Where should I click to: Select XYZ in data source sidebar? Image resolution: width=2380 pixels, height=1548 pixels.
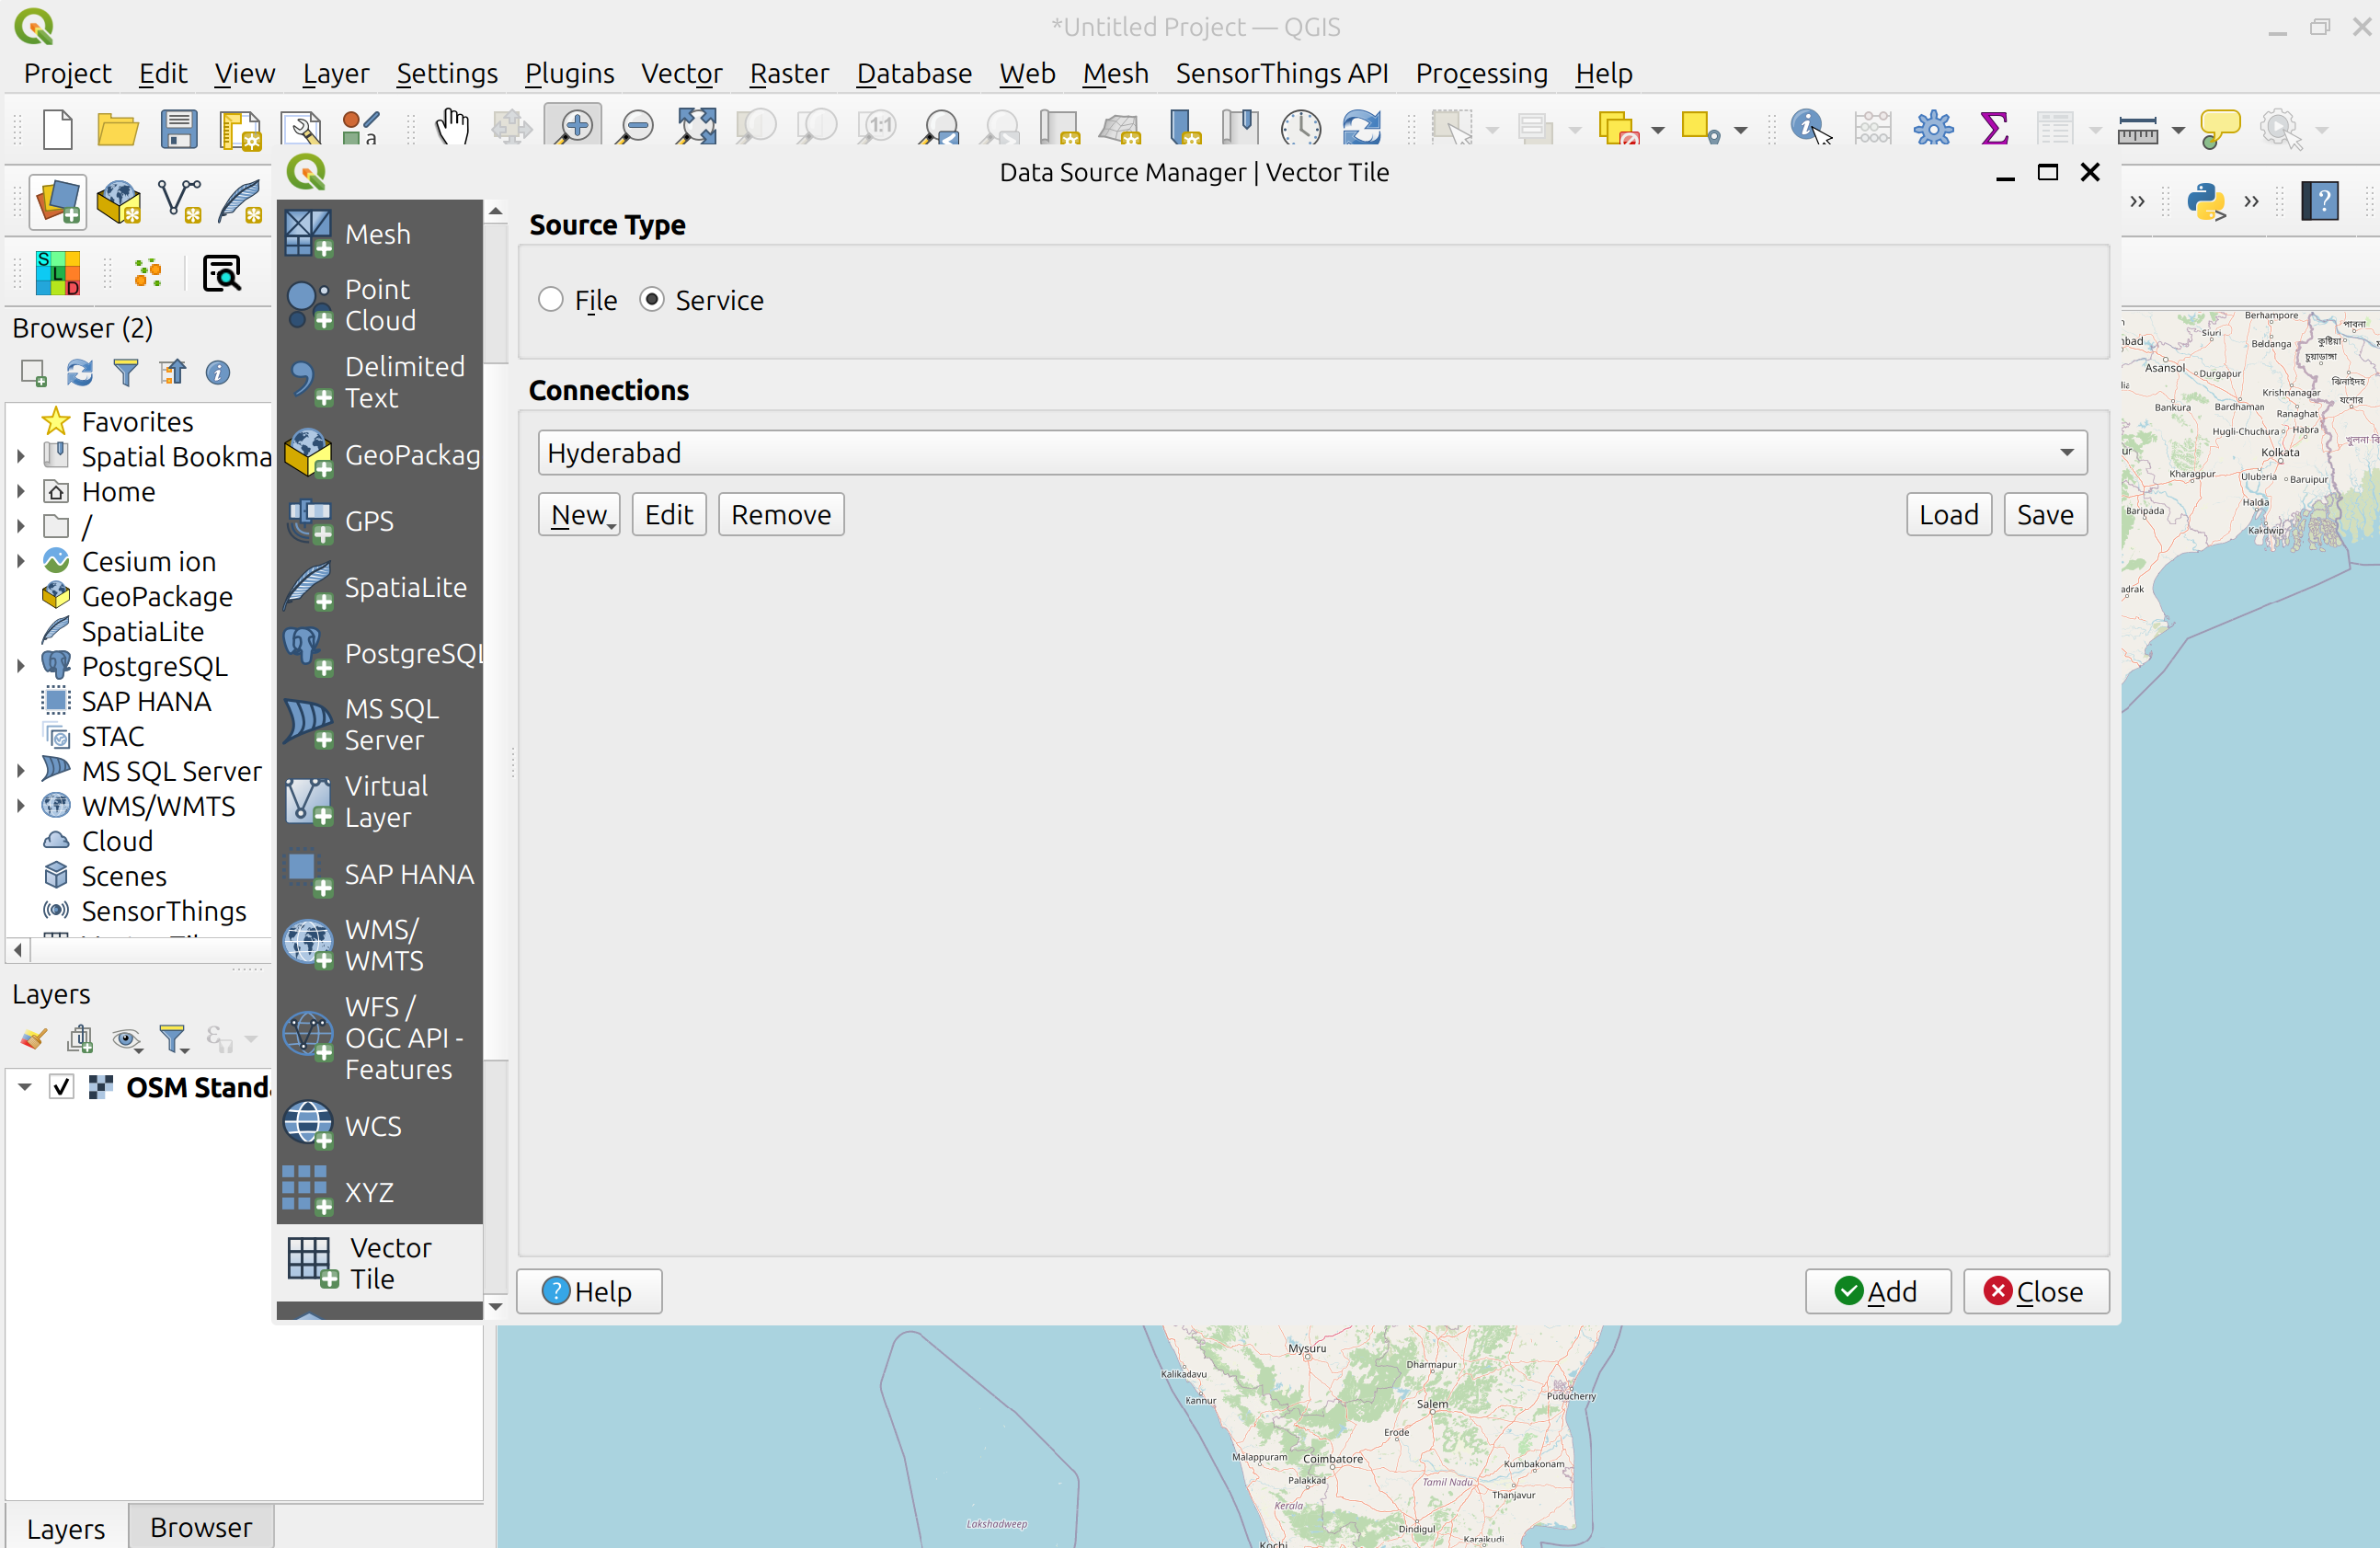click(x=369, y=1191)
